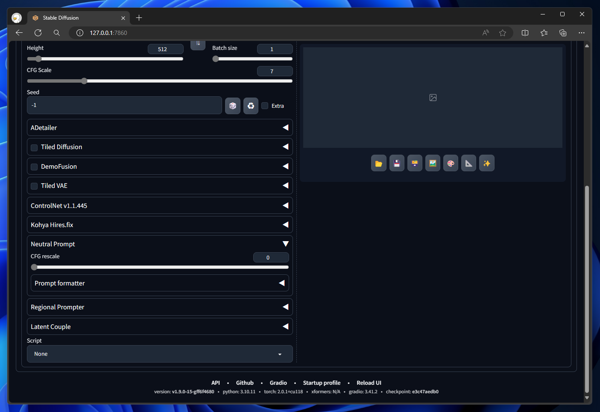600x412 pixels.
Task: Click the Seed input field
Action: click(x=124, y=105)
